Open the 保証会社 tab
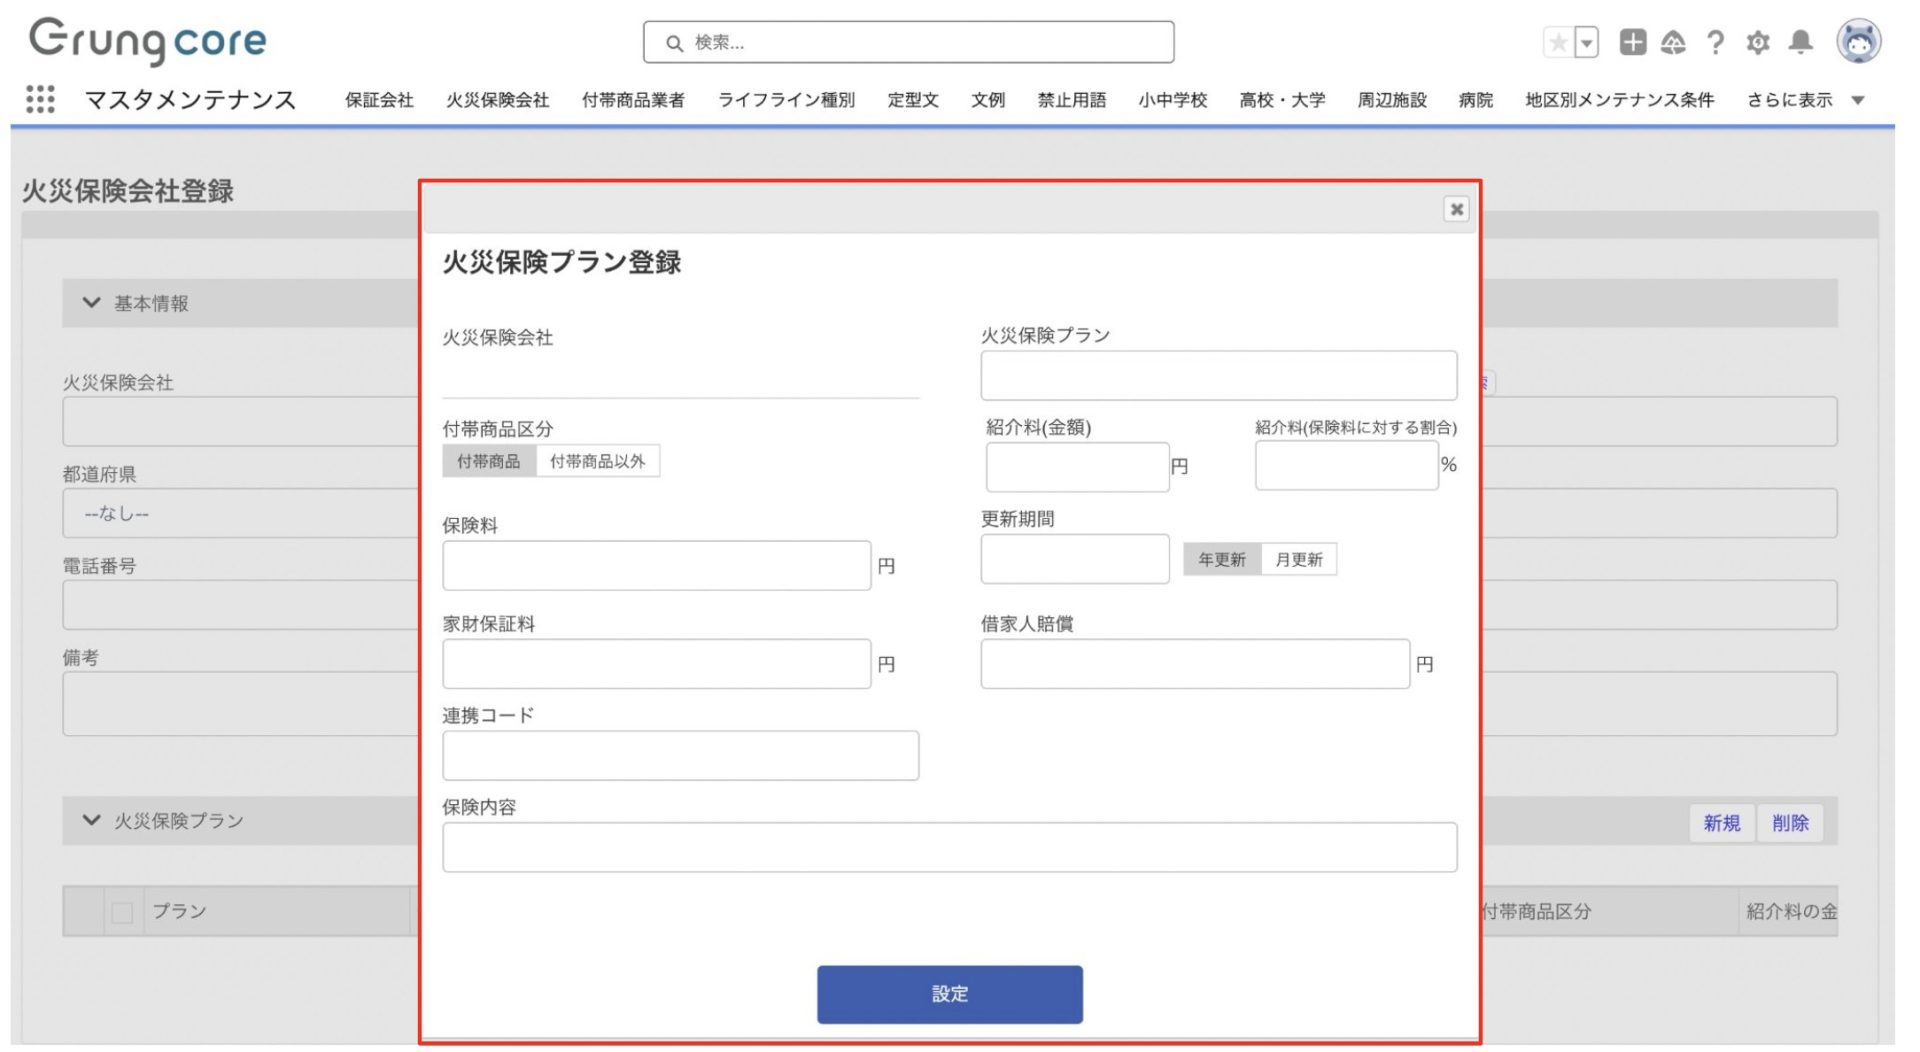 [x=379, y=100]
